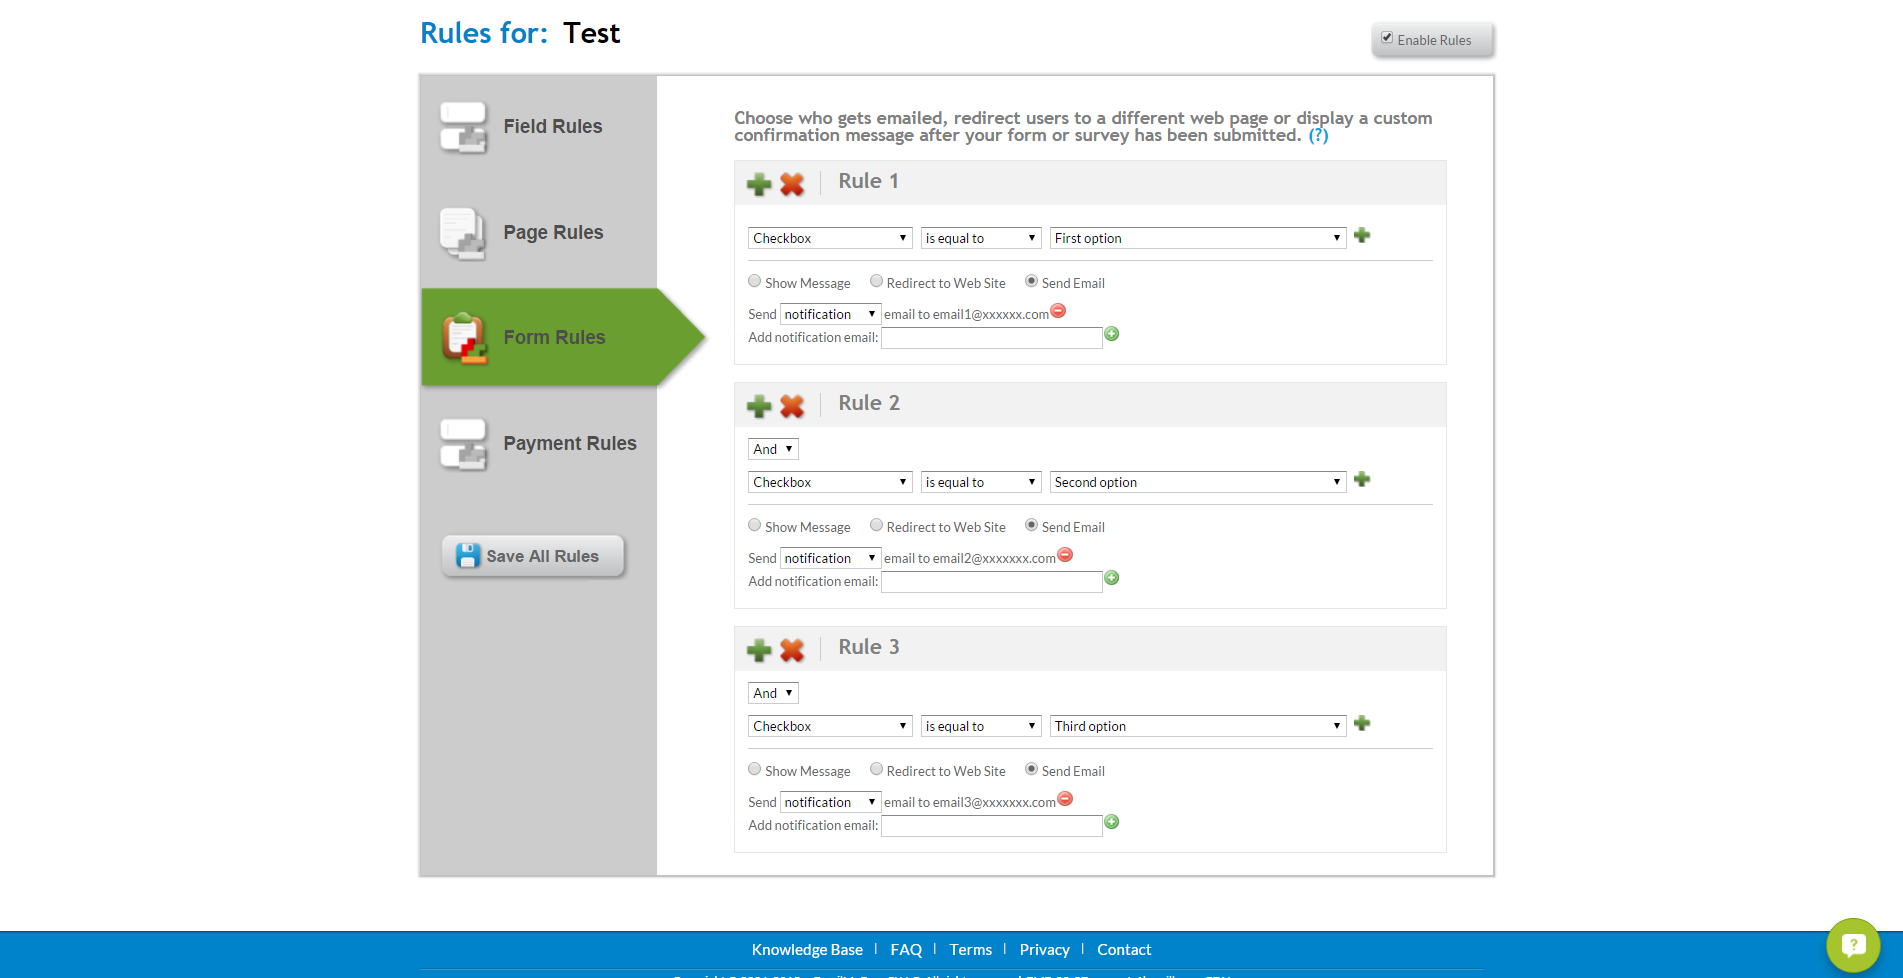Focus the Add notification email field in Rule 1

[x=992, y=338]
